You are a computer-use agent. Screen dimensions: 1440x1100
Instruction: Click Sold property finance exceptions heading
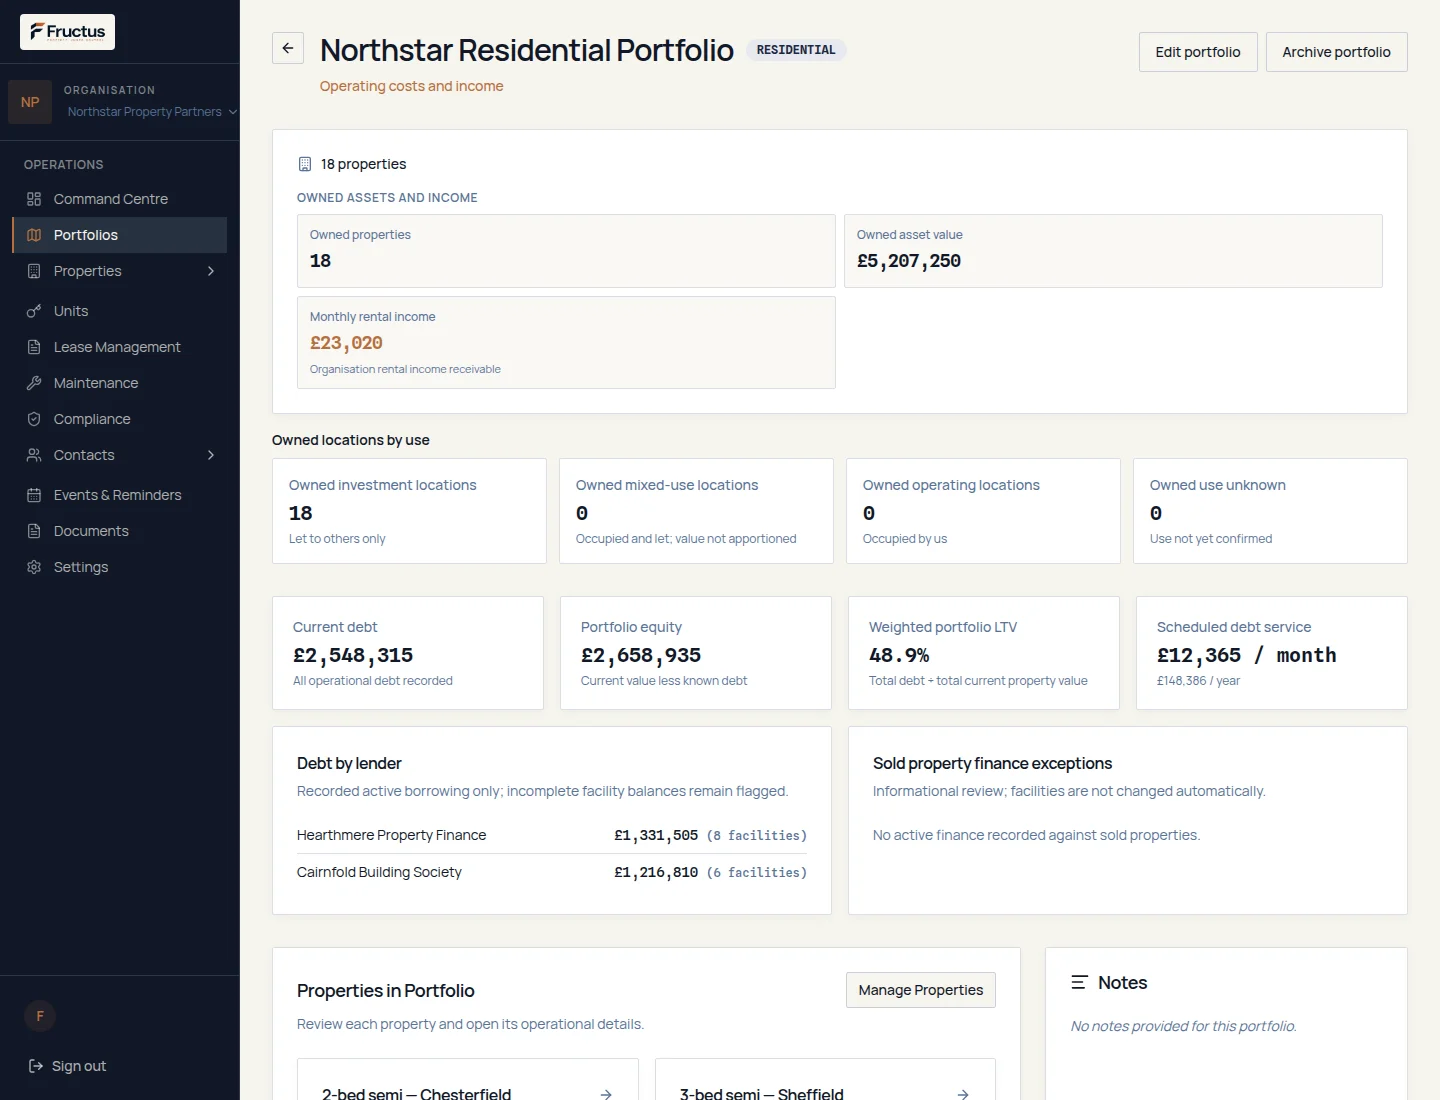[x=992, y=763]
